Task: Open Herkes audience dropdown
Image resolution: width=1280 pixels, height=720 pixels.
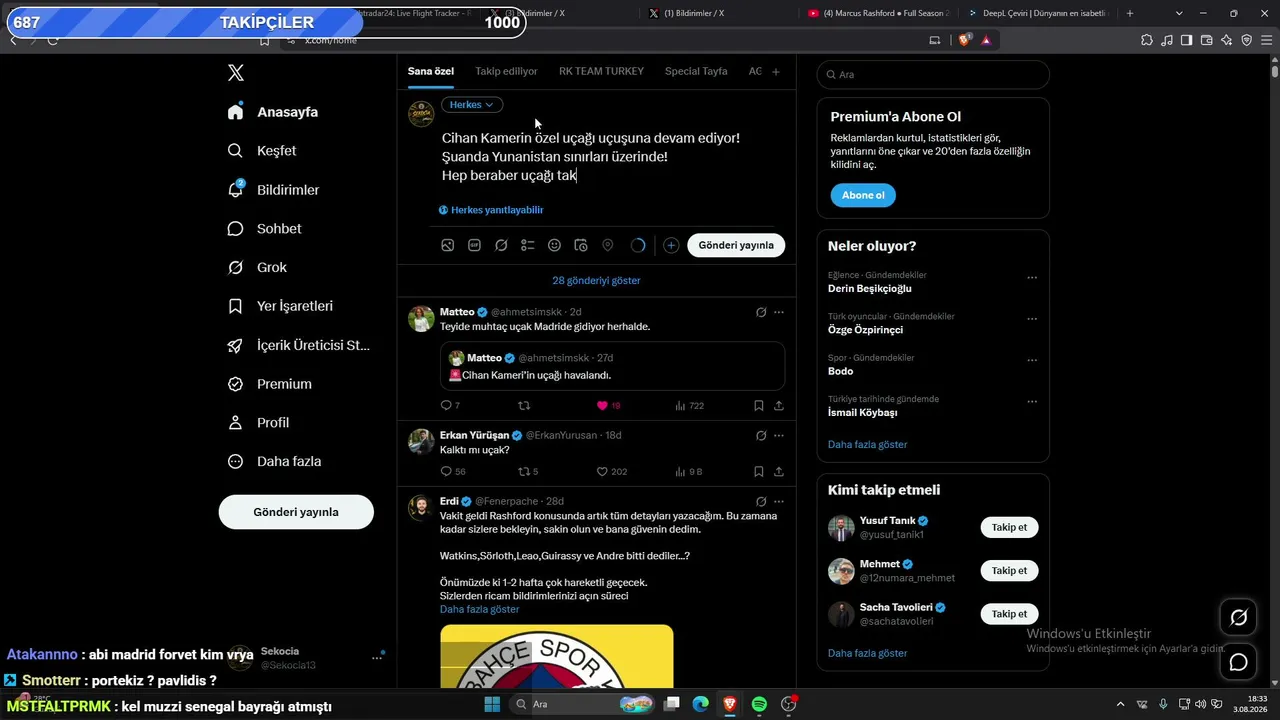Action: coord(472,105)
